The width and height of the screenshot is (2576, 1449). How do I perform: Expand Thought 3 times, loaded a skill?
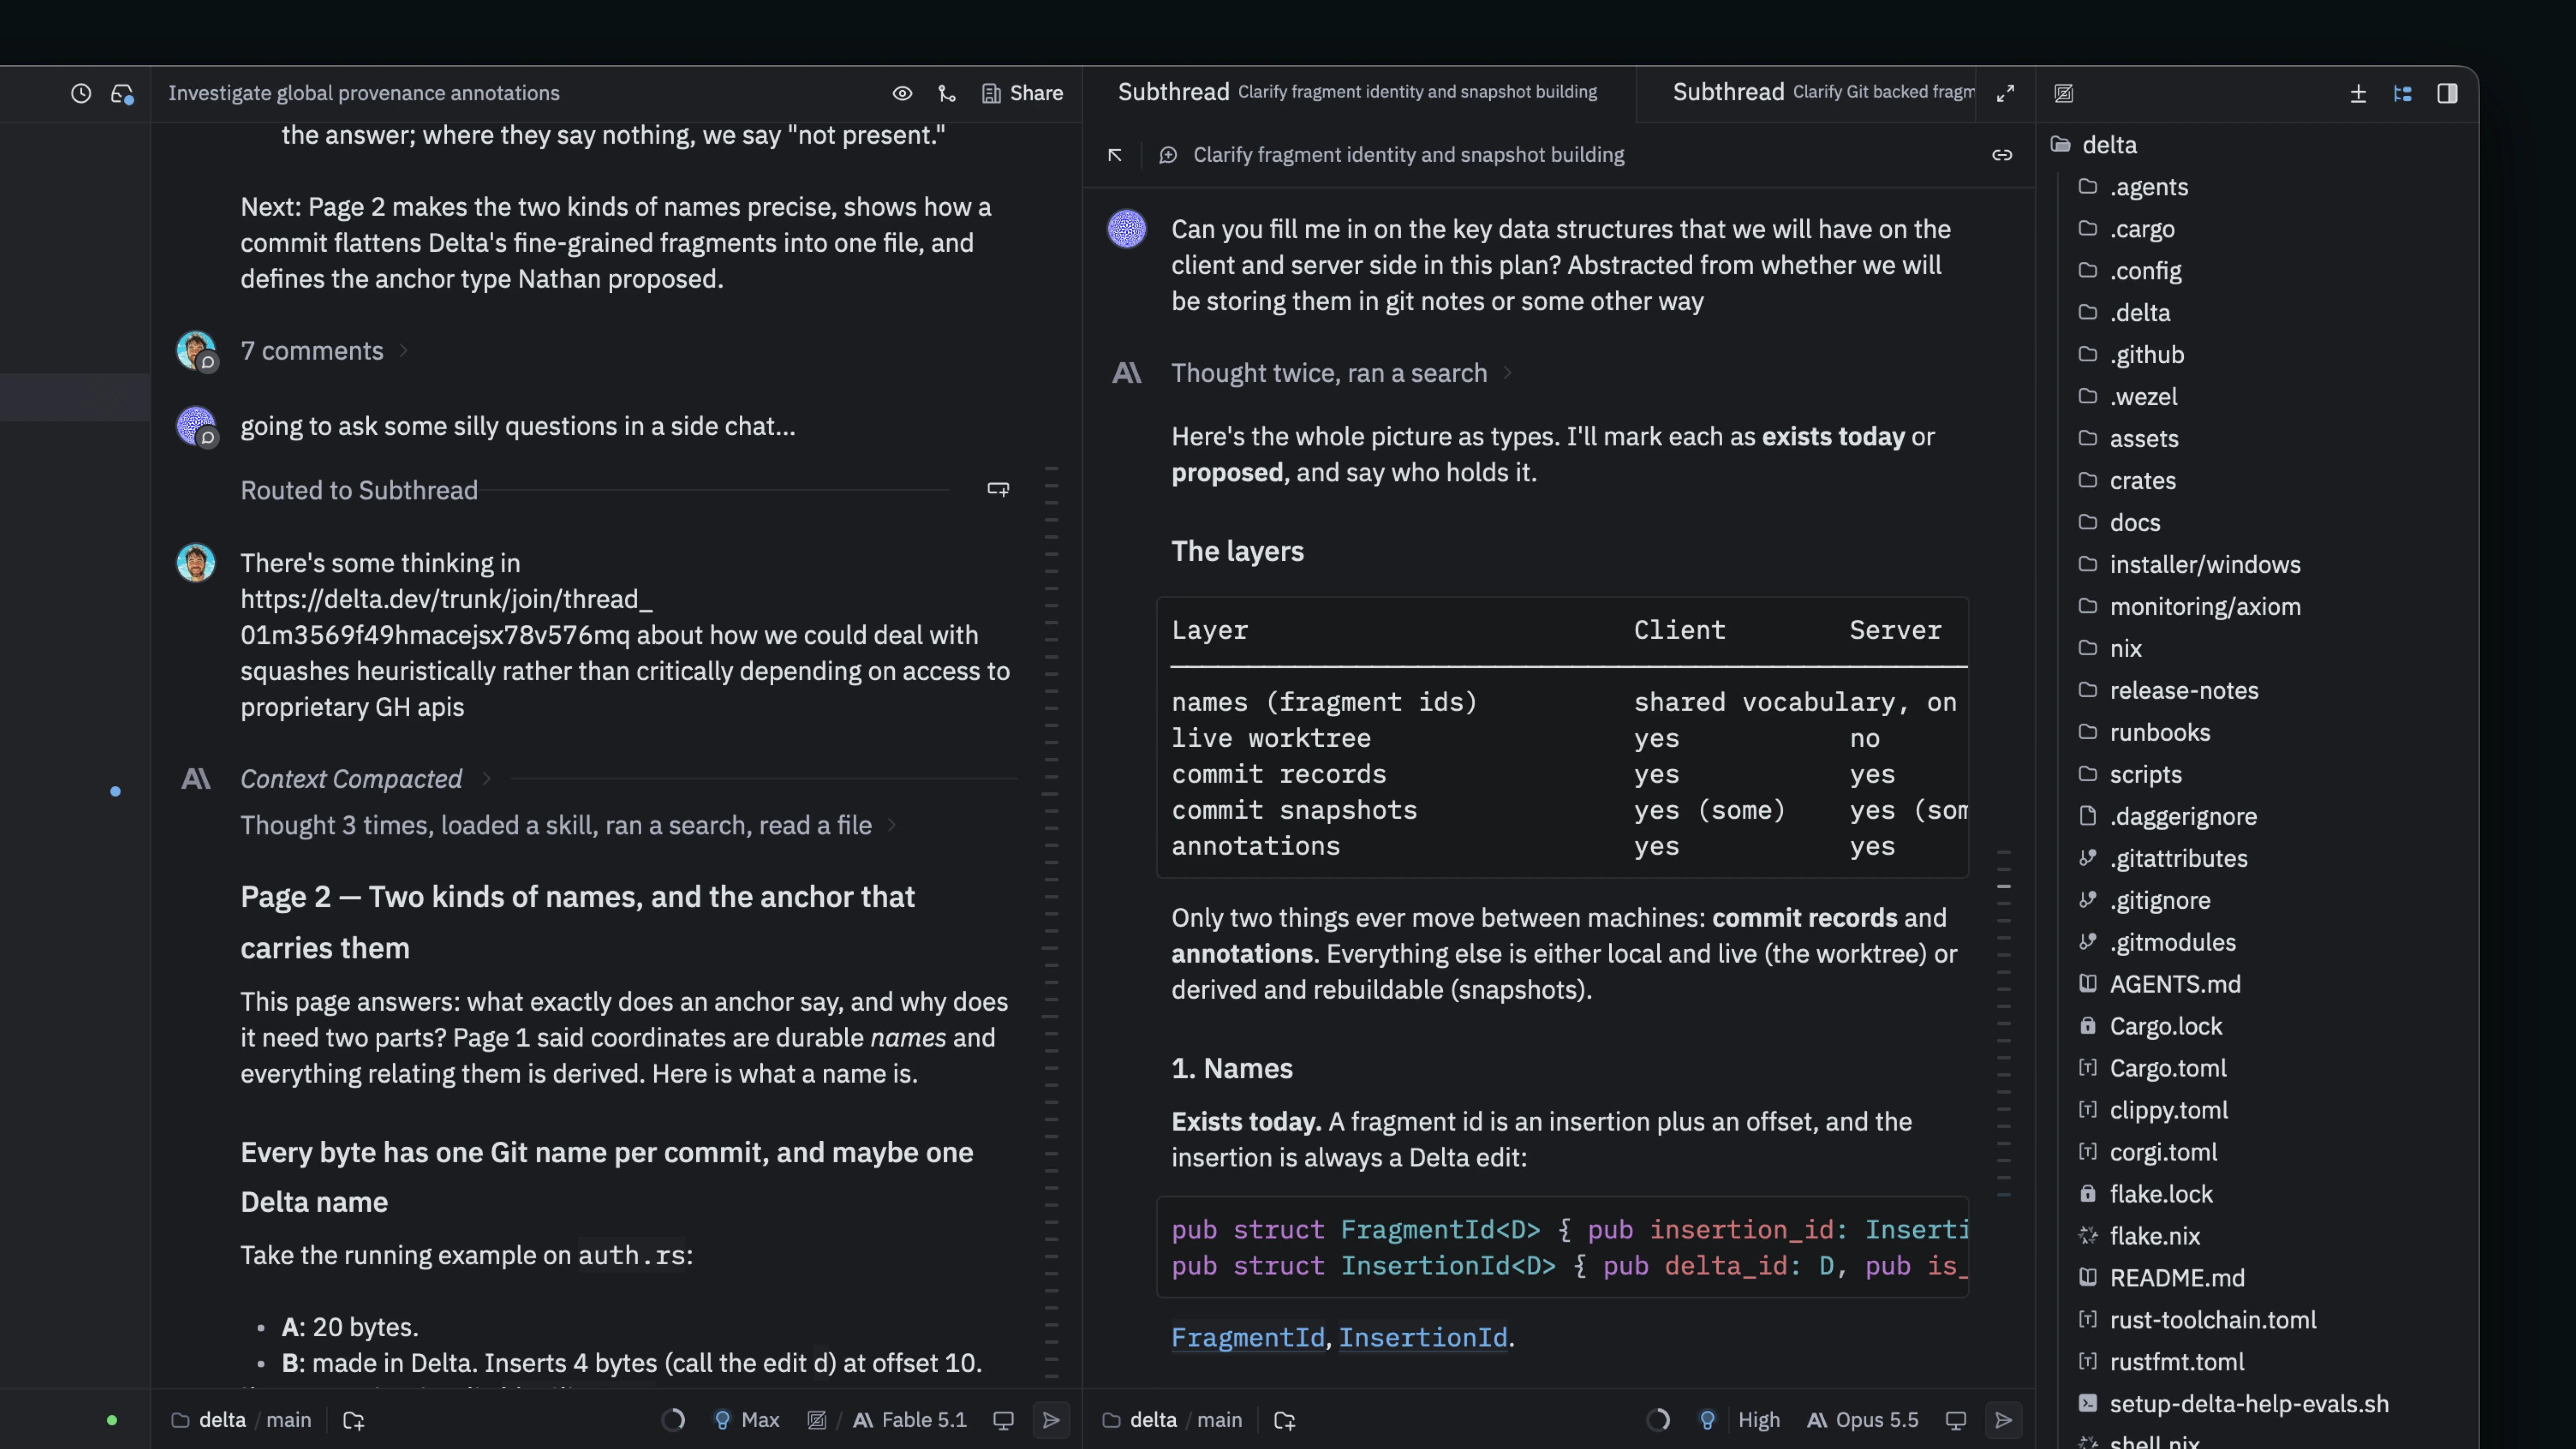[x=568, y=825]
